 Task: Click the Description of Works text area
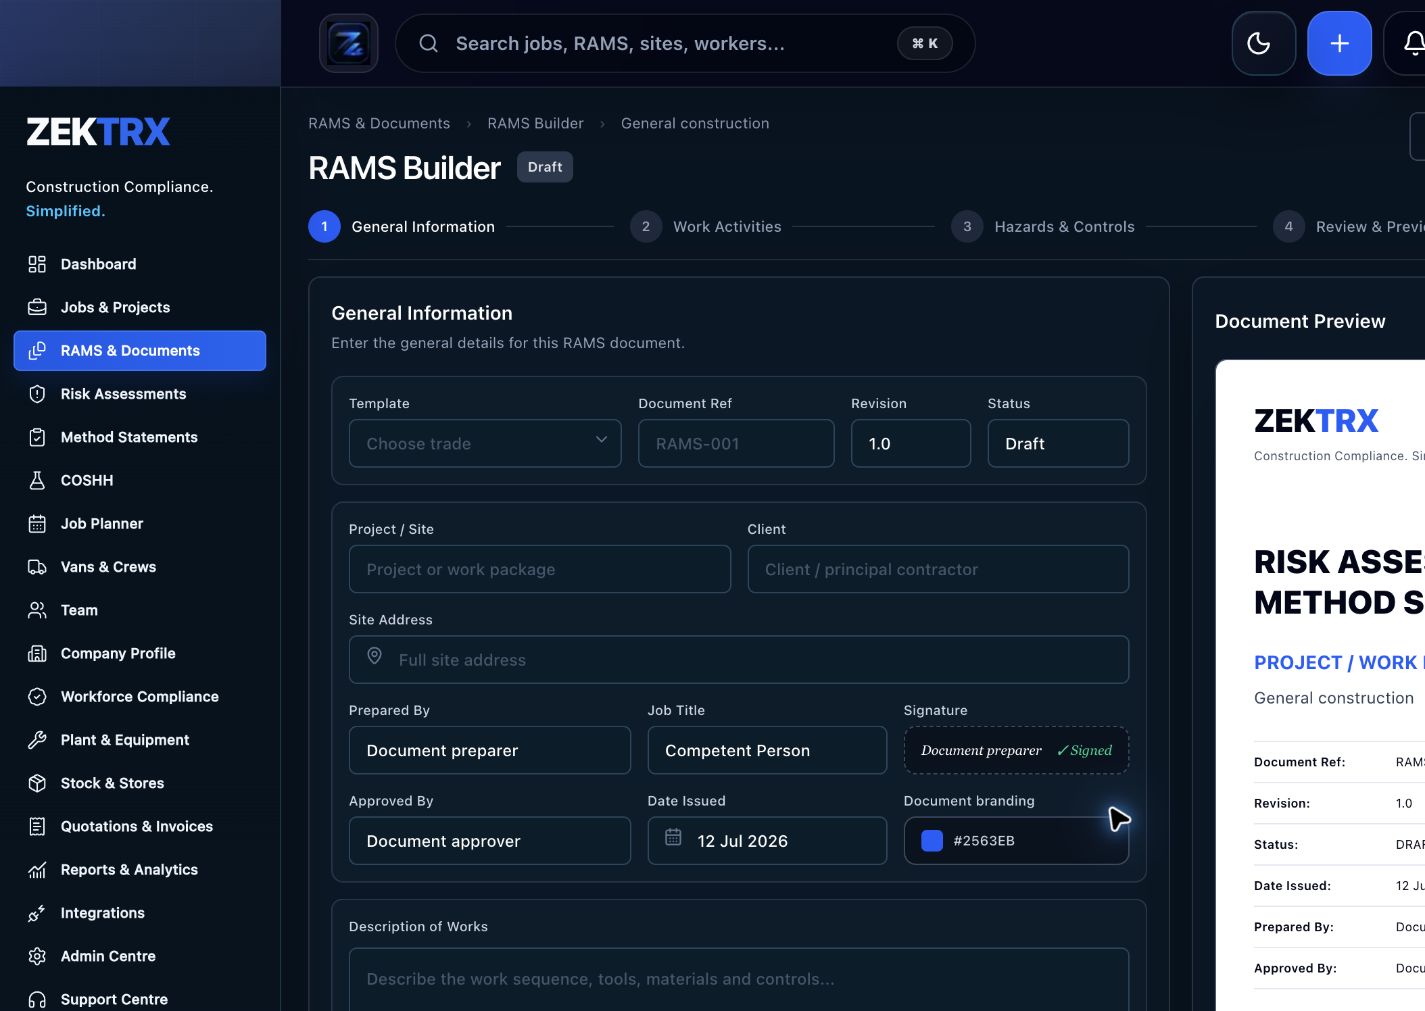[739, 980]
